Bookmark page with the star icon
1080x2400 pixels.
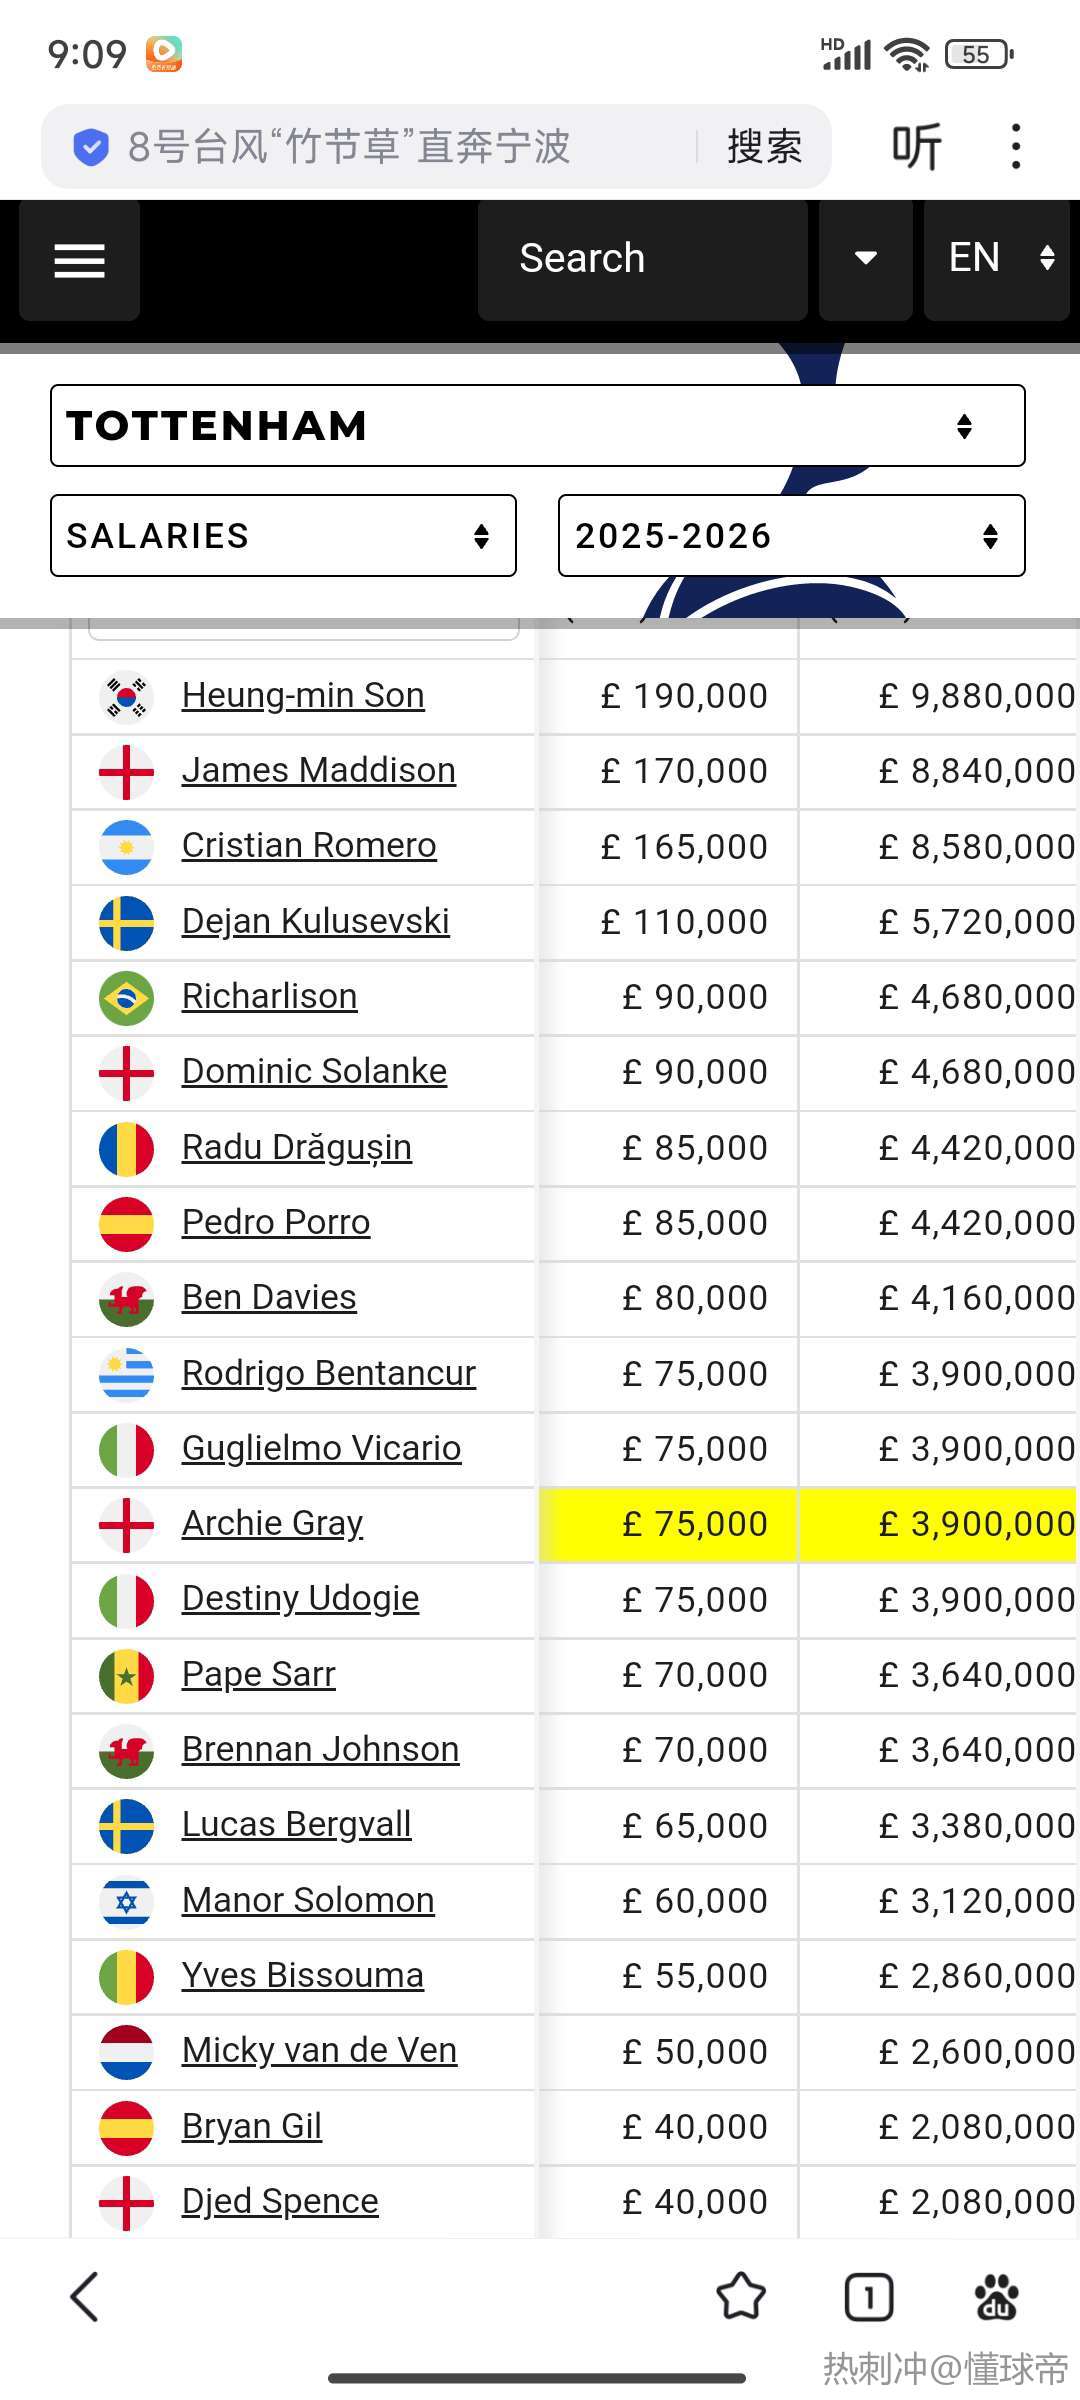tap(741, 2296)
